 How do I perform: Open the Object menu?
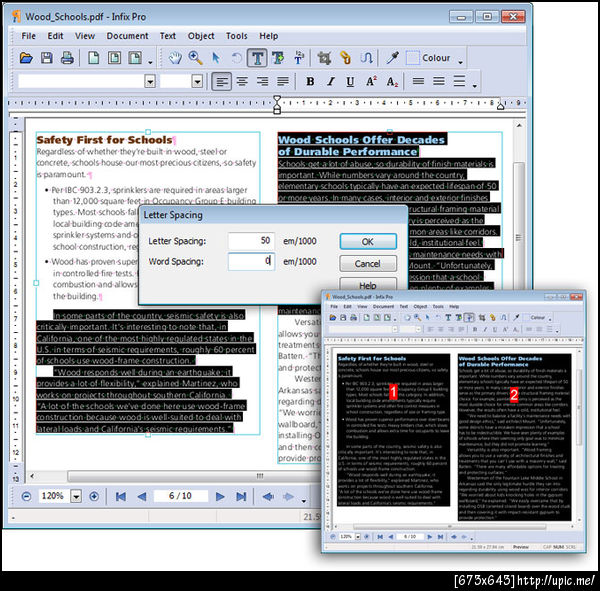201,36
